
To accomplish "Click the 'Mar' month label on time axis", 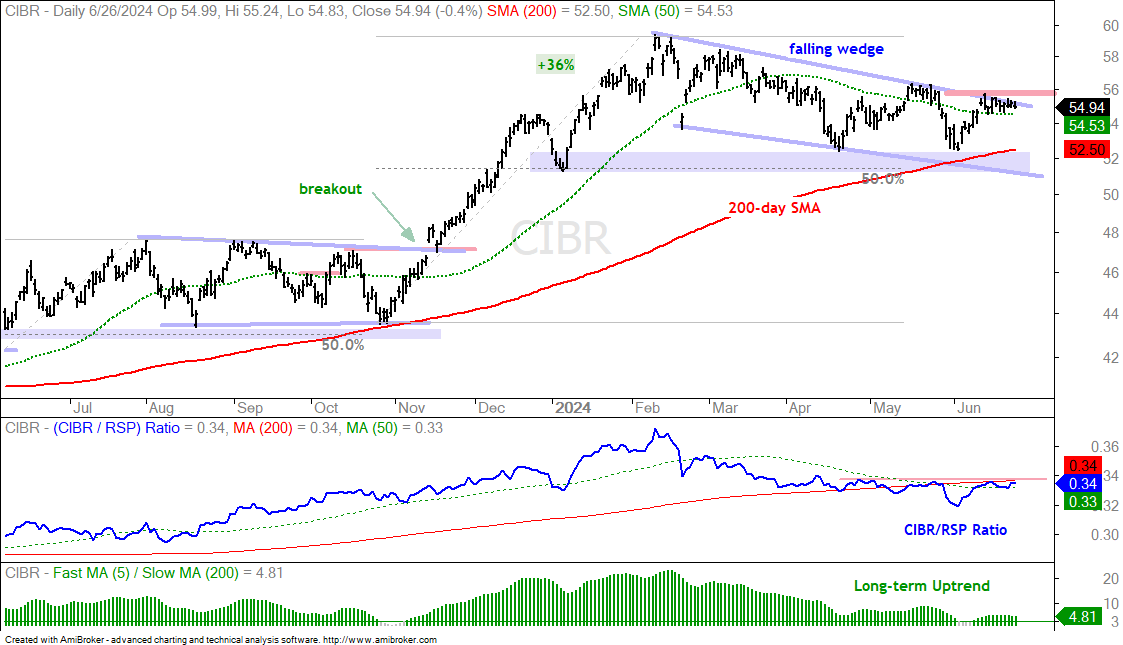I will point(724,408).
